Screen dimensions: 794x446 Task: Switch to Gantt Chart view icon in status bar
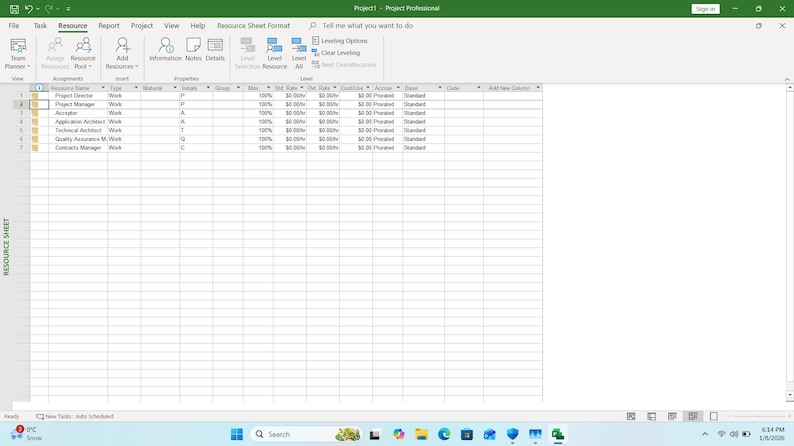[x=631, y=417]
